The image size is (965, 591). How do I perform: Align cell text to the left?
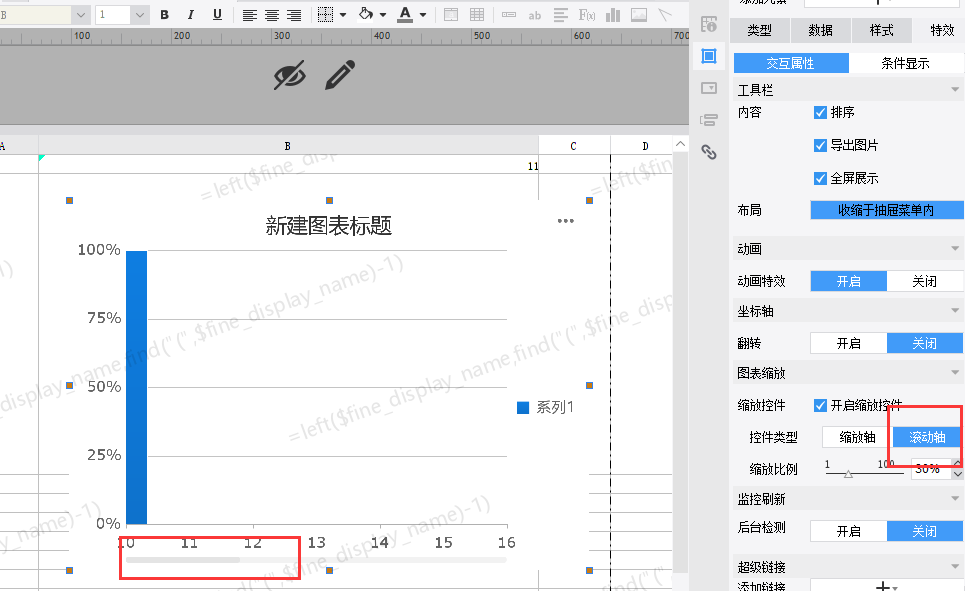click(249, 15)
